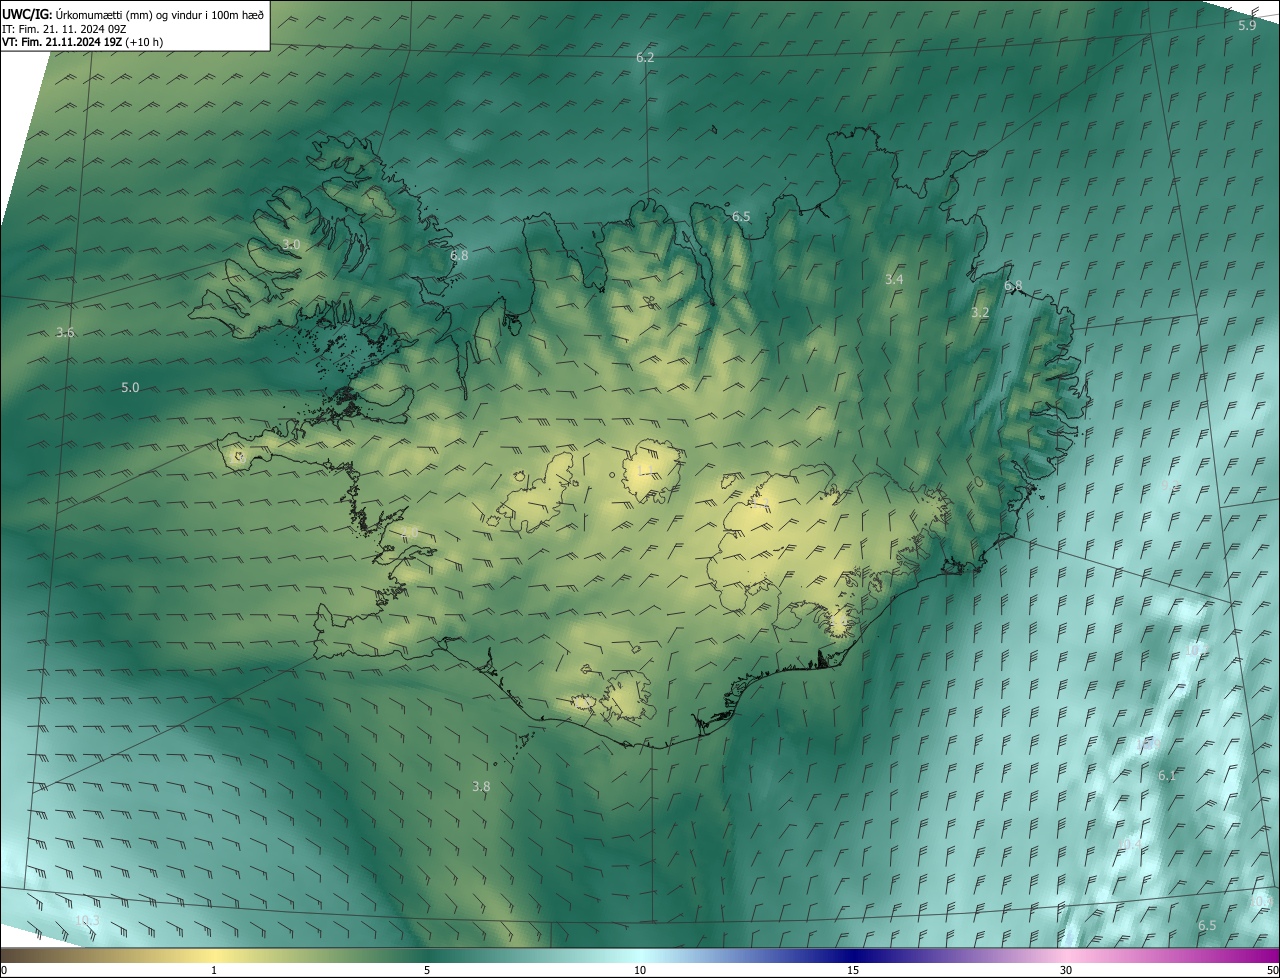1280x978 pixels.
Task: Click the map value "3.4"
Action: pos(894,279)
